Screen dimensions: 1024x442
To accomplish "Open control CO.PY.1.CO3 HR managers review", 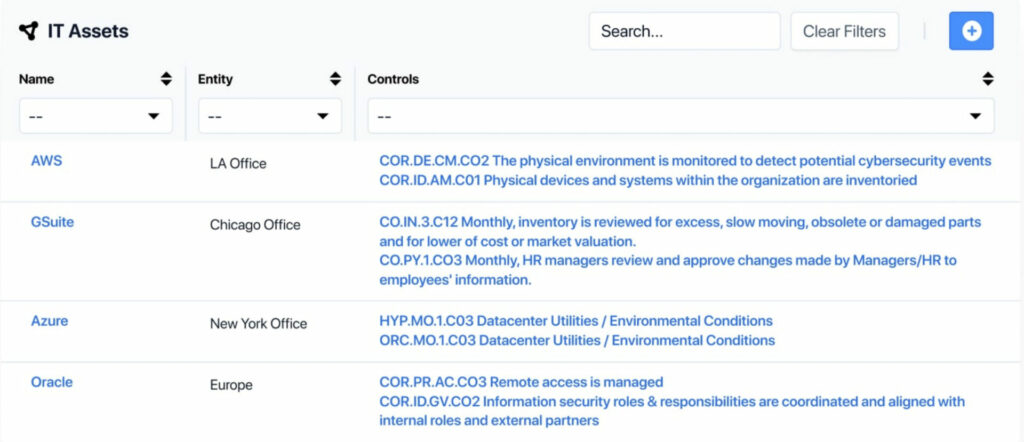I will [667, 270].
